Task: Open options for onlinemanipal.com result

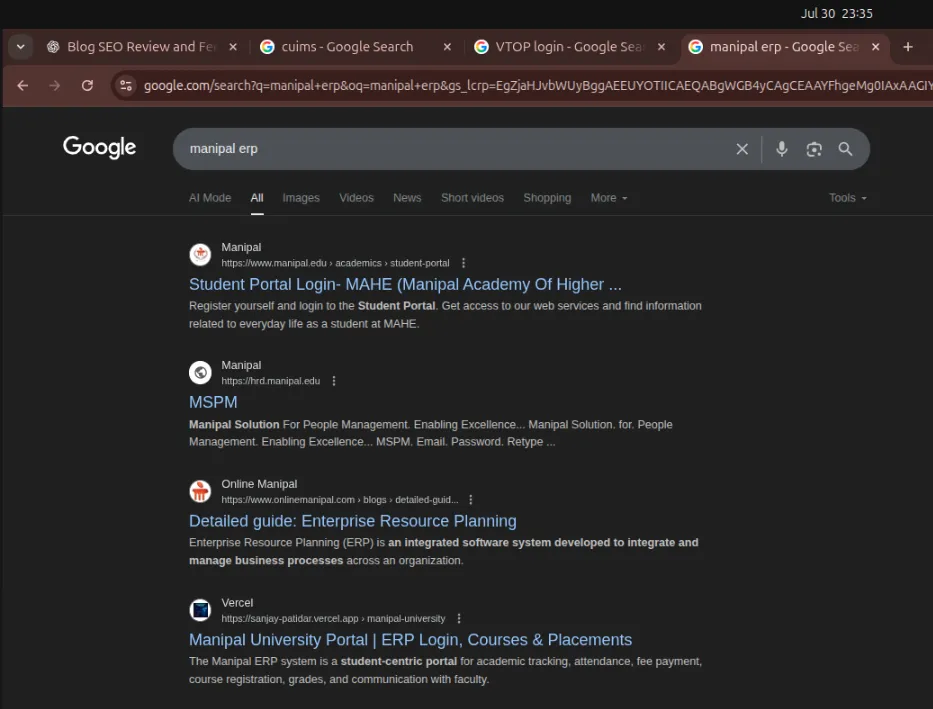Action: point(471,500)
